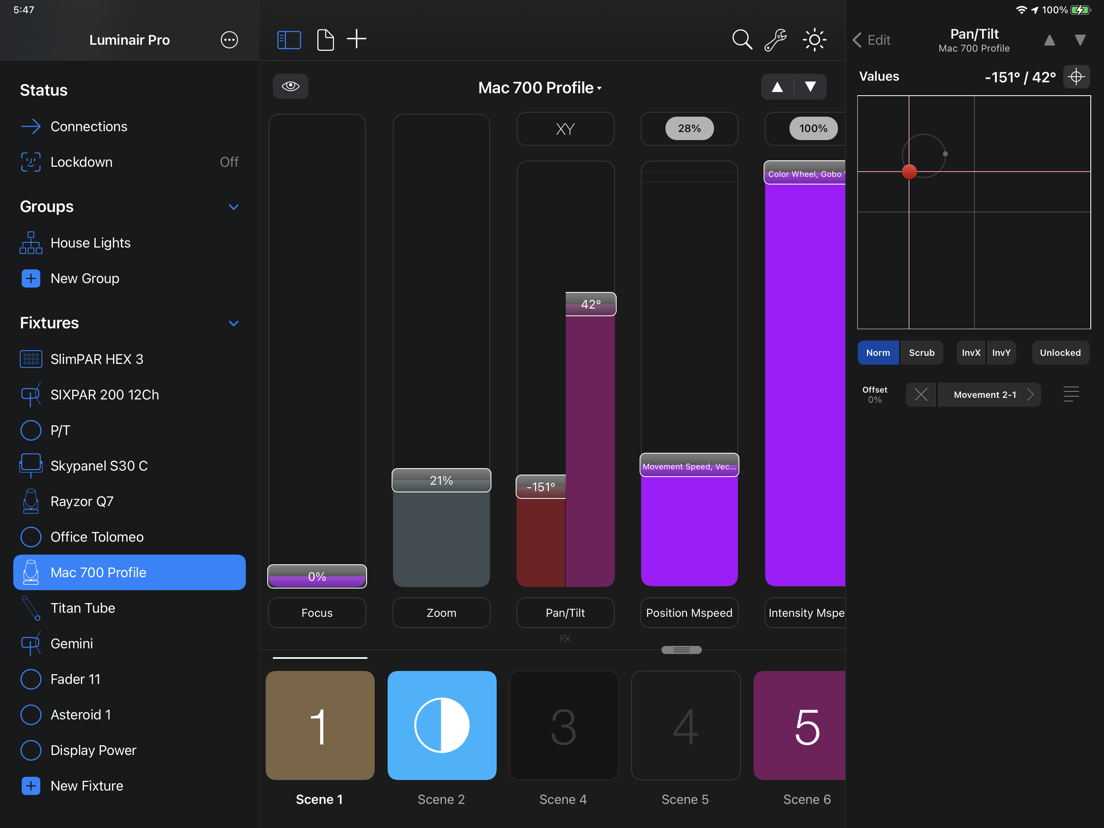Open the House Lights group
This screenshot has width=1104, height=828.
130,243
